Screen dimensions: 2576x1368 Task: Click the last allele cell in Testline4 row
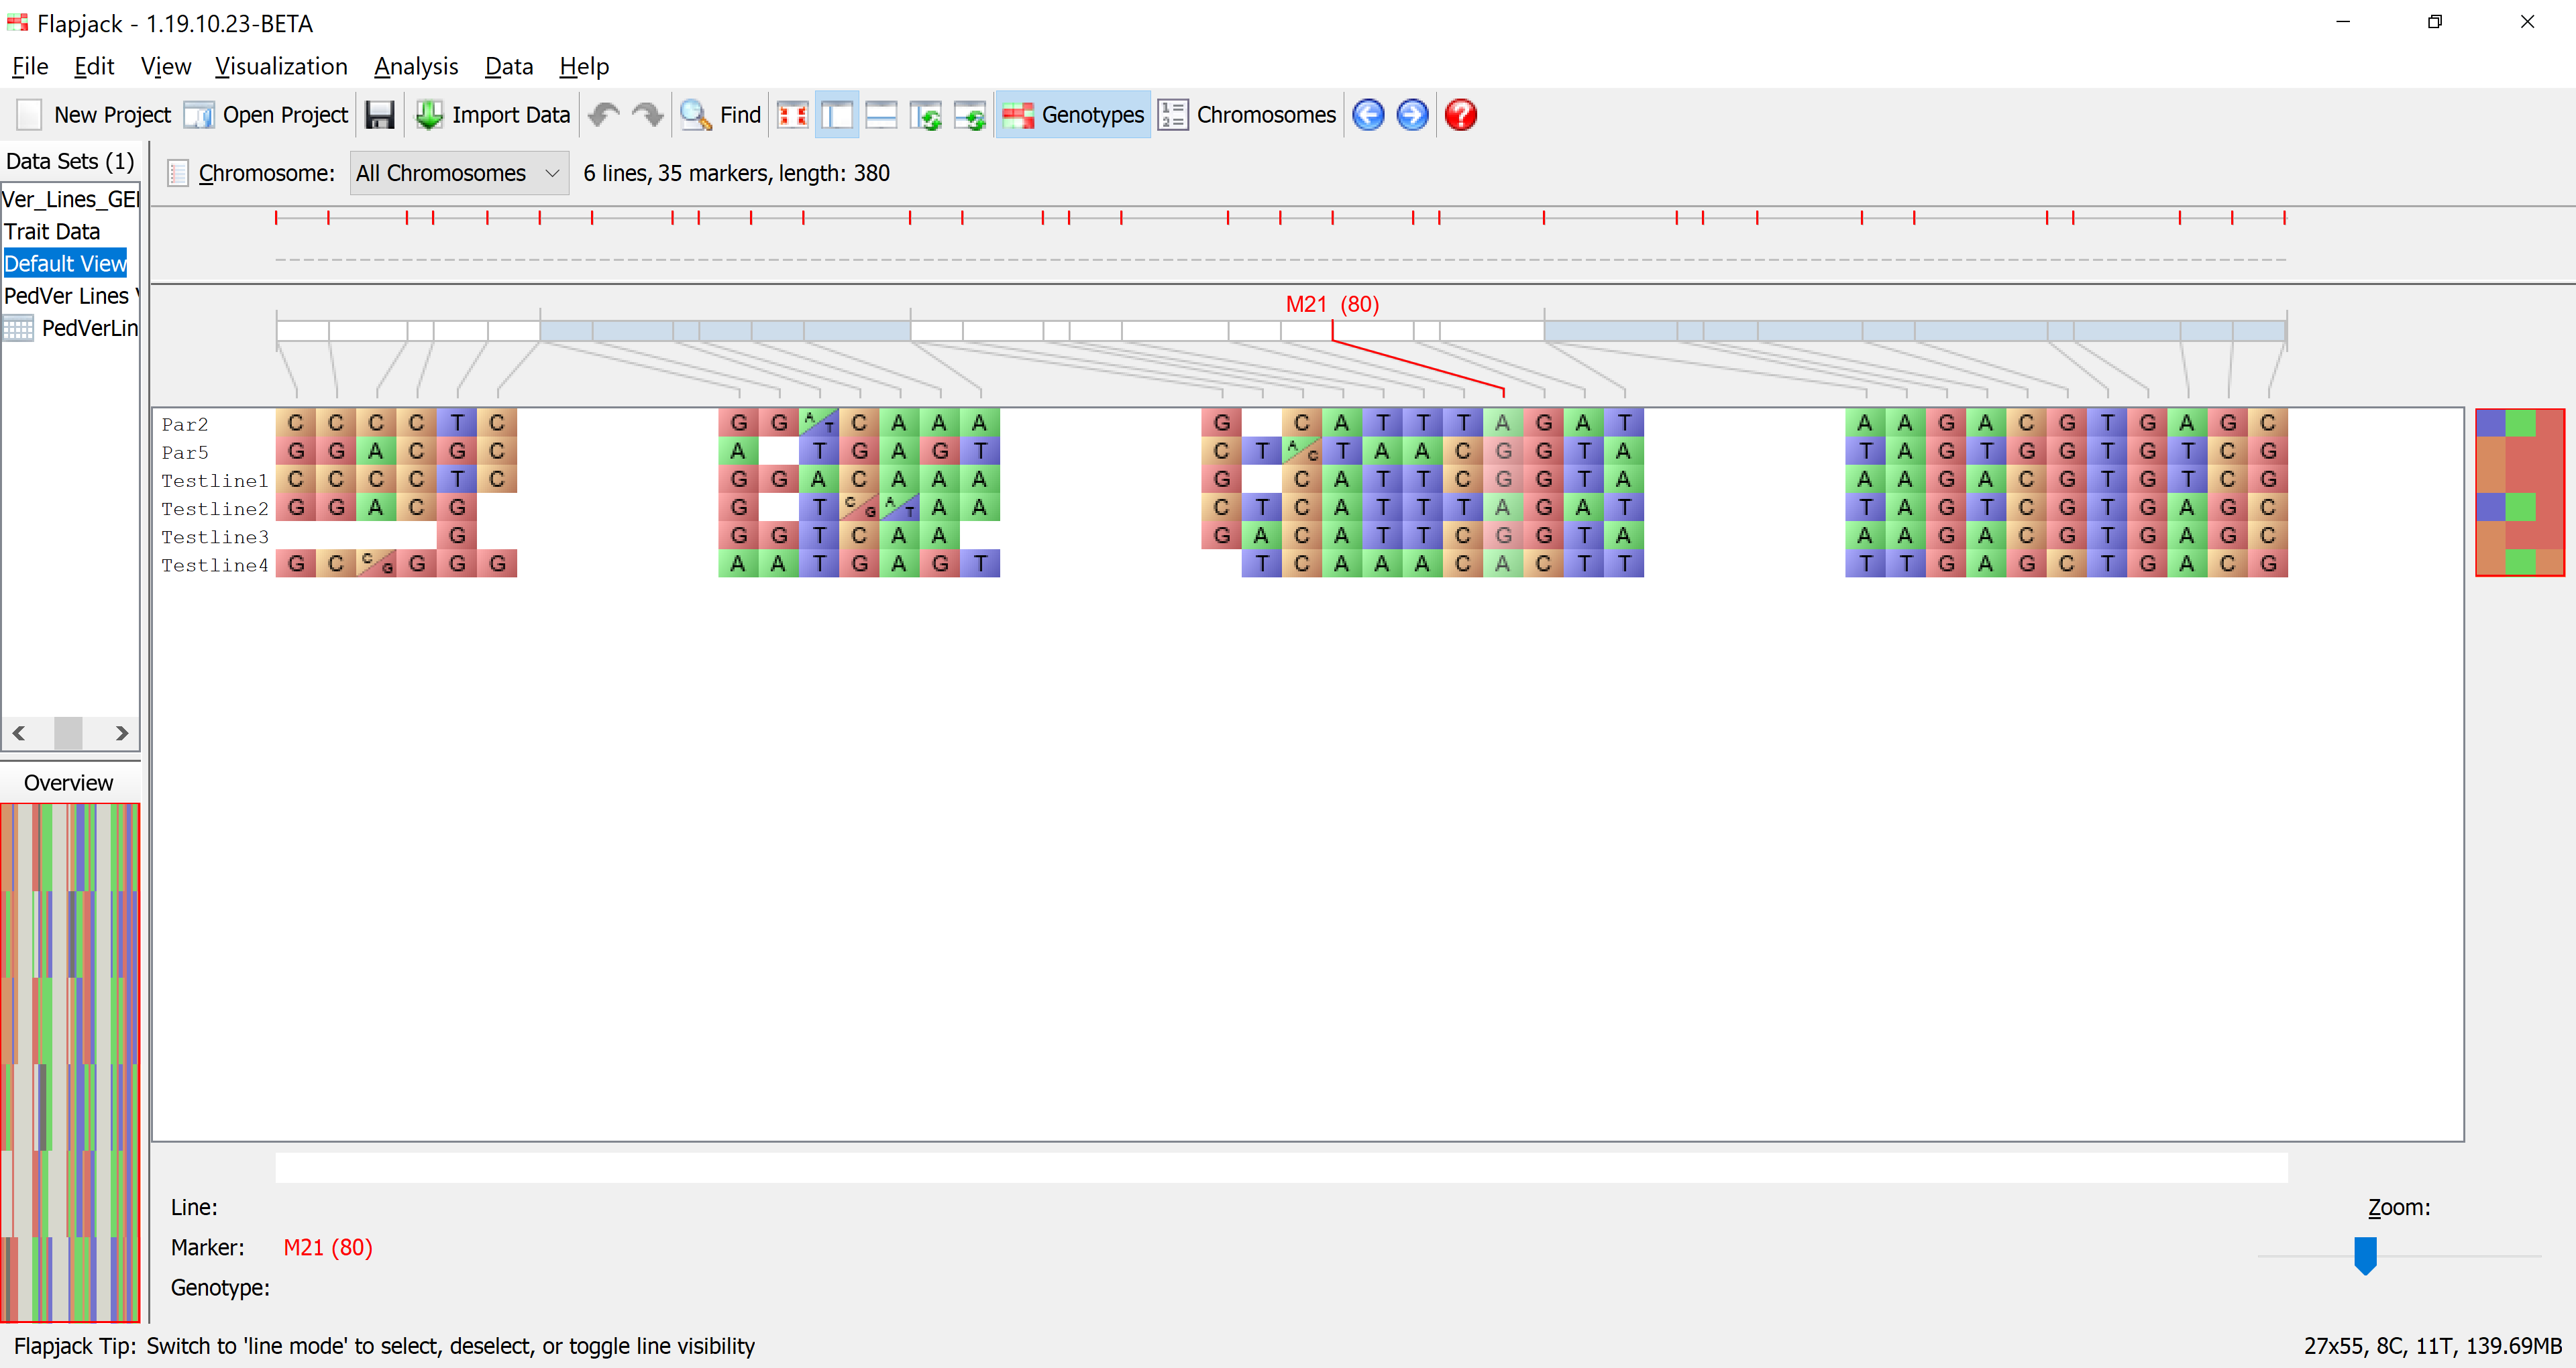click(2268, 563)
